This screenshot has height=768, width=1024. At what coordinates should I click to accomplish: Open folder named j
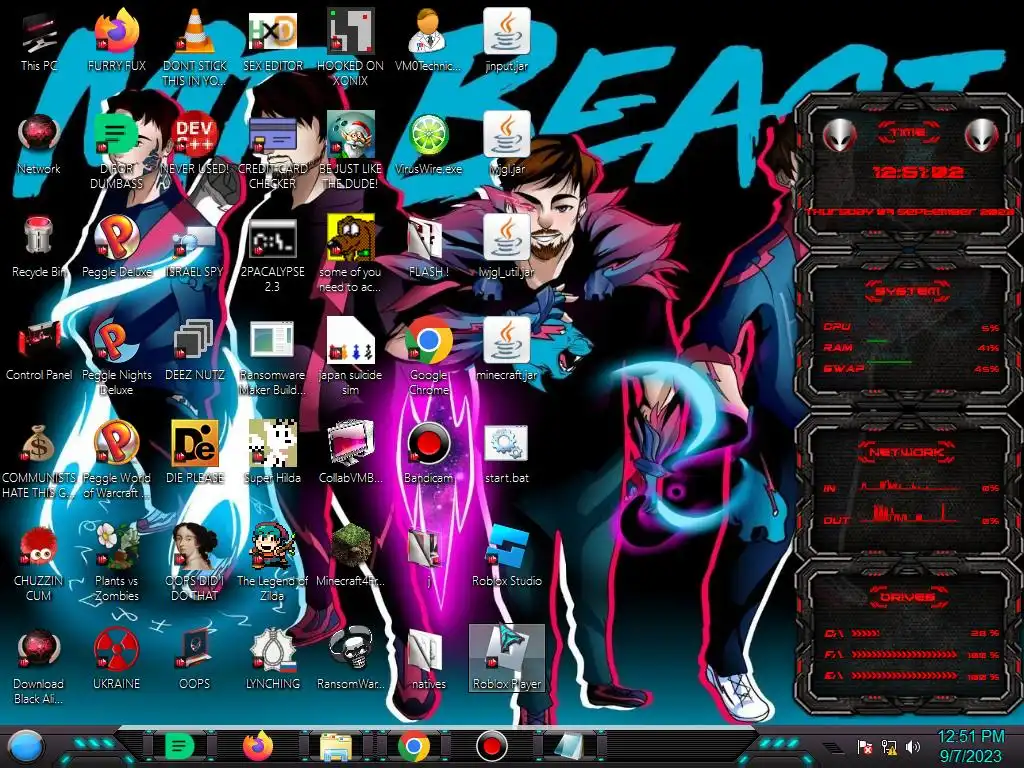tap(428, 555)
